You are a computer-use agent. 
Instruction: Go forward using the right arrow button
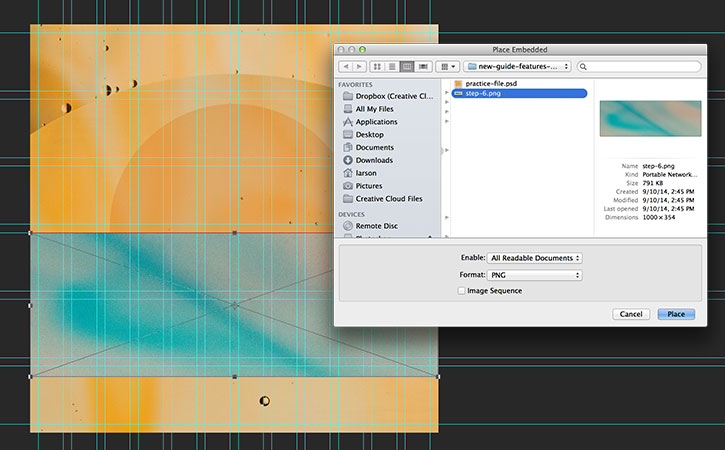[x=360, y=67]
